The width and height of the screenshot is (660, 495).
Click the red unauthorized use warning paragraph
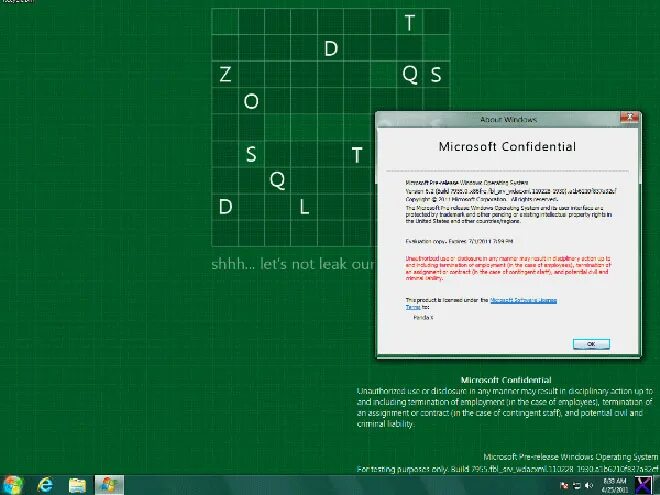(508, 268)
